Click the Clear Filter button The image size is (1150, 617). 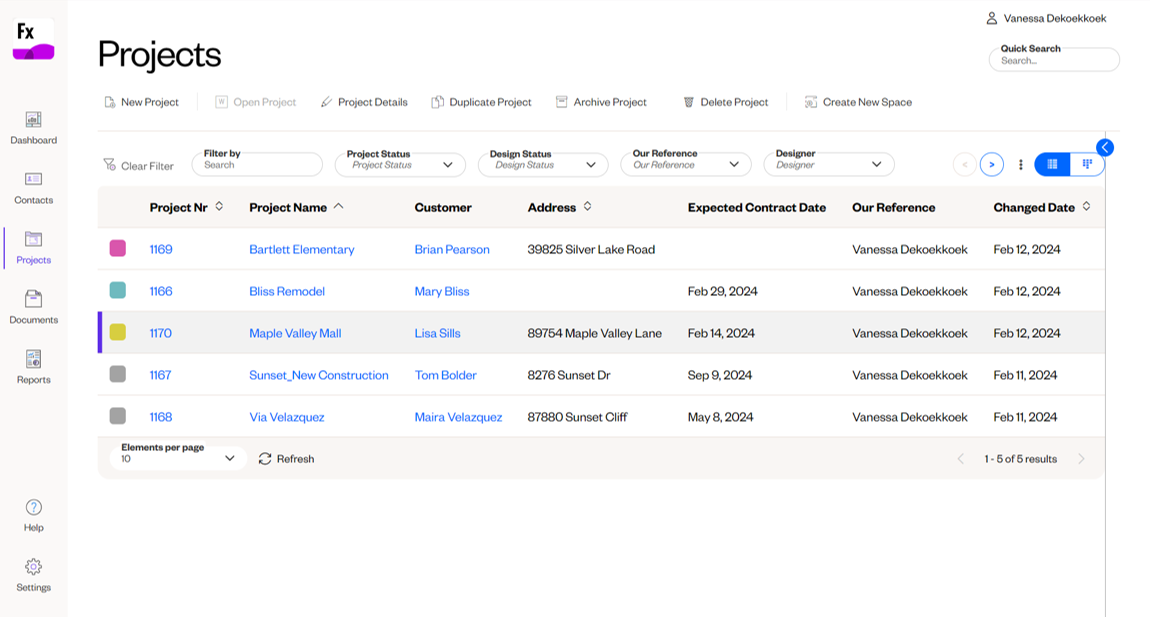click(139, 166)
